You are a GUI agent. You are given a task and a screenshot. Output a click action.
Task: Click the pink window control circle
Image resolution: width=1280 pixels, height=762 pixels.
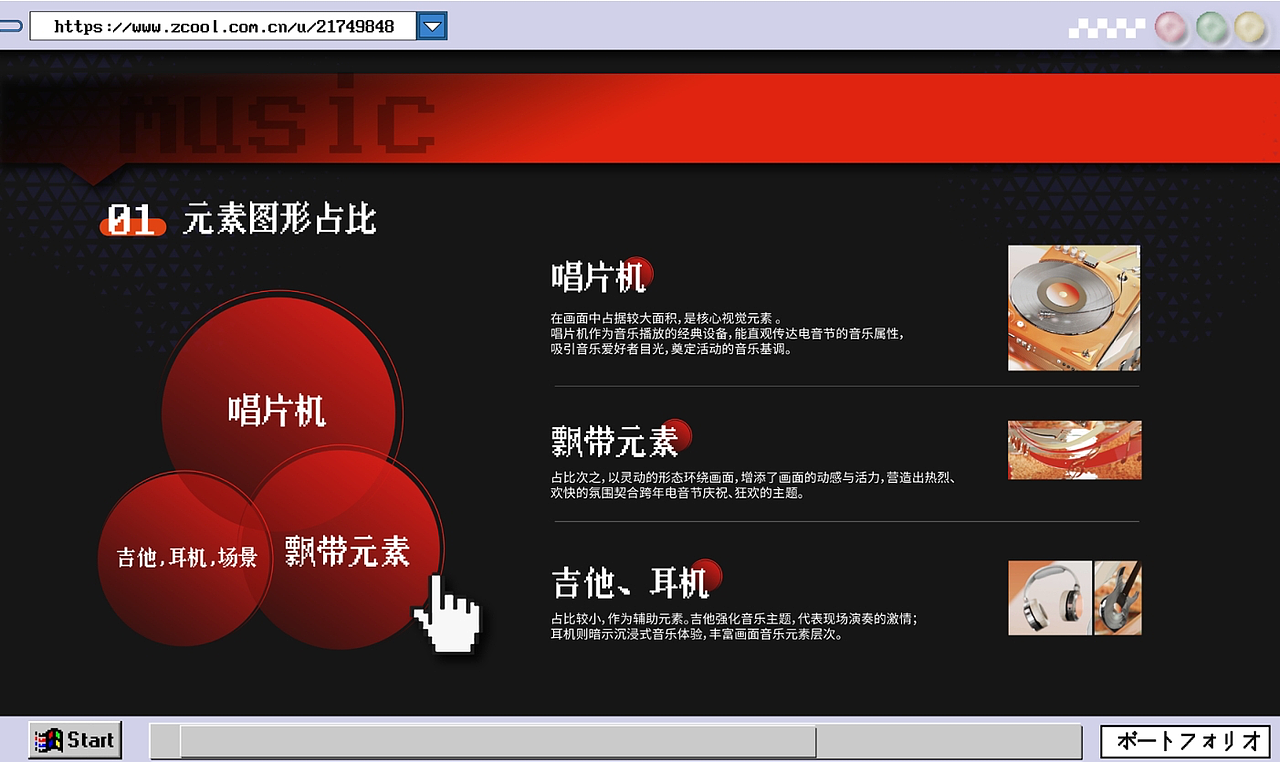[1169, 28]
